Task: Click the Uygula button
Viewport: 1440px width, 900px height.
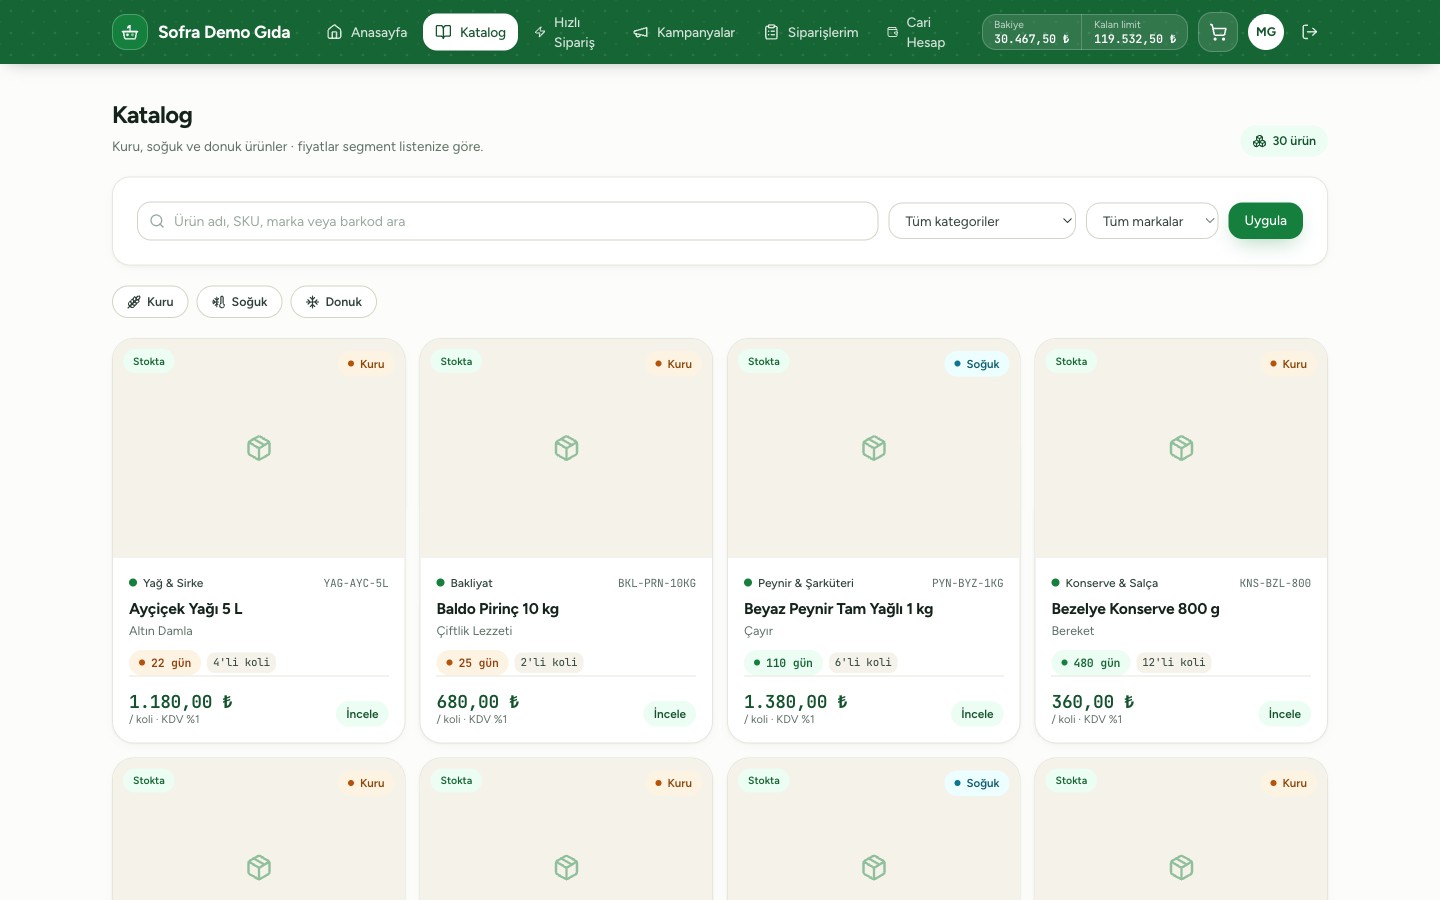Action: [1265, 221]
